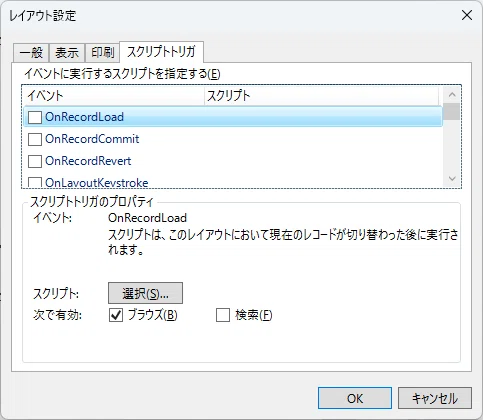The height and width of the screenshot is (420, 483).
Task: Enable the 検索(F) checkbox
Action: [x=223, y=315]
